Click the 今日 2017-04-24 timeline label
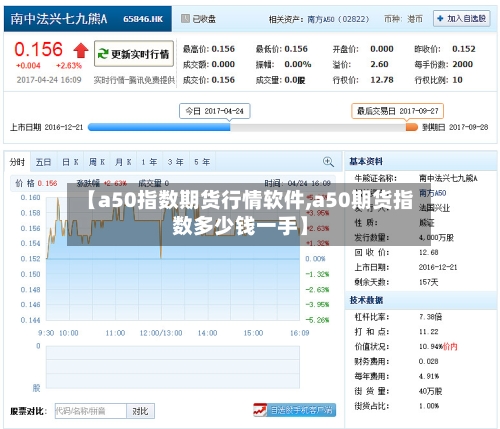Image resolution: width=500 pixels, height=429 pixels. click(215, 111)
